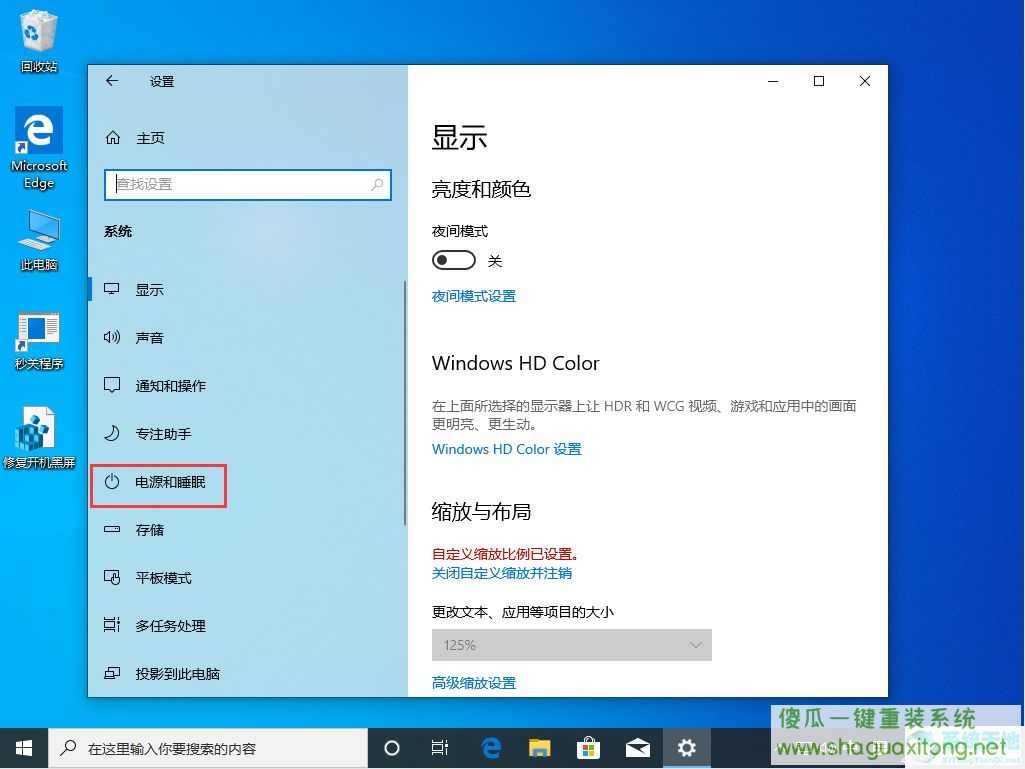This screenshot has height=769, width=1025.
Task: Click the Power & sleep power icon
Action: tap(112, 482)
